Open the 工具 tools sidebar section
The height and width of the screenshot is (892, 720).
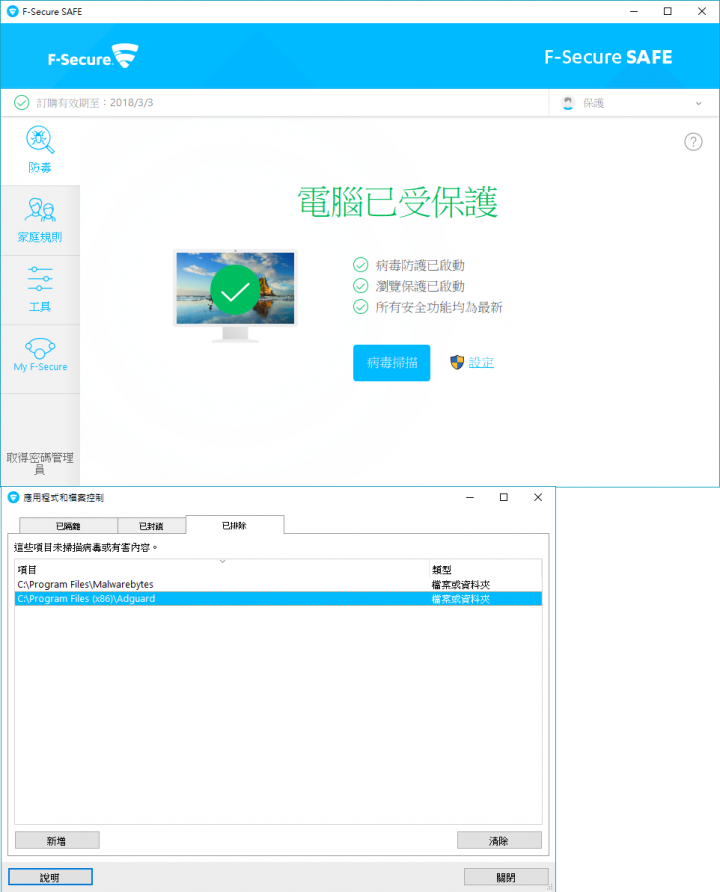pyautogui.click(x=40, y=290)
